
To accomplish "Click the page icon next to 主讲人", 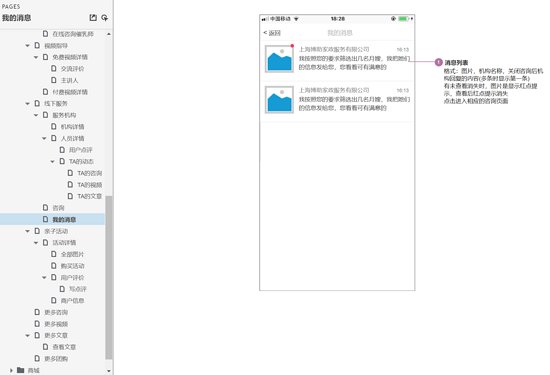I will [54, 80].
